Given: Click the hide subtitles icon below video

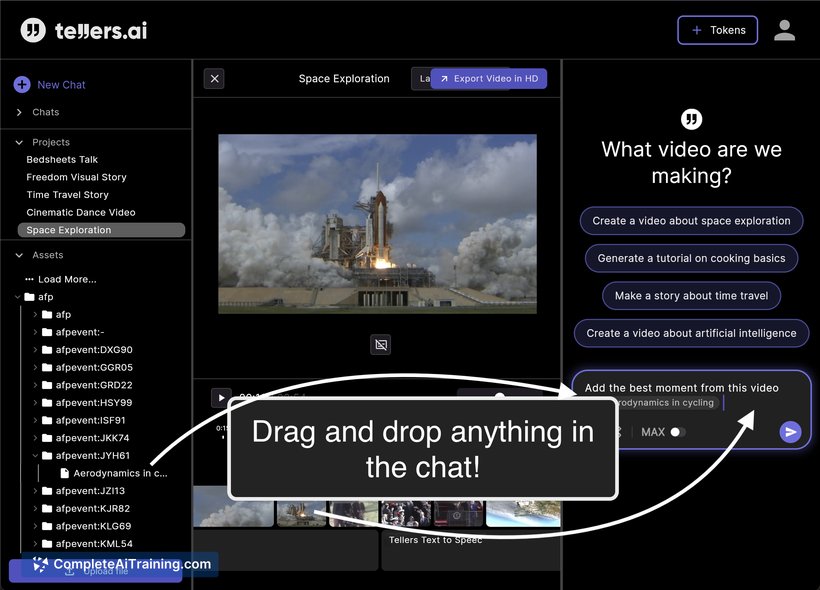Looking at the screenshot, I should tap(381, 345).
